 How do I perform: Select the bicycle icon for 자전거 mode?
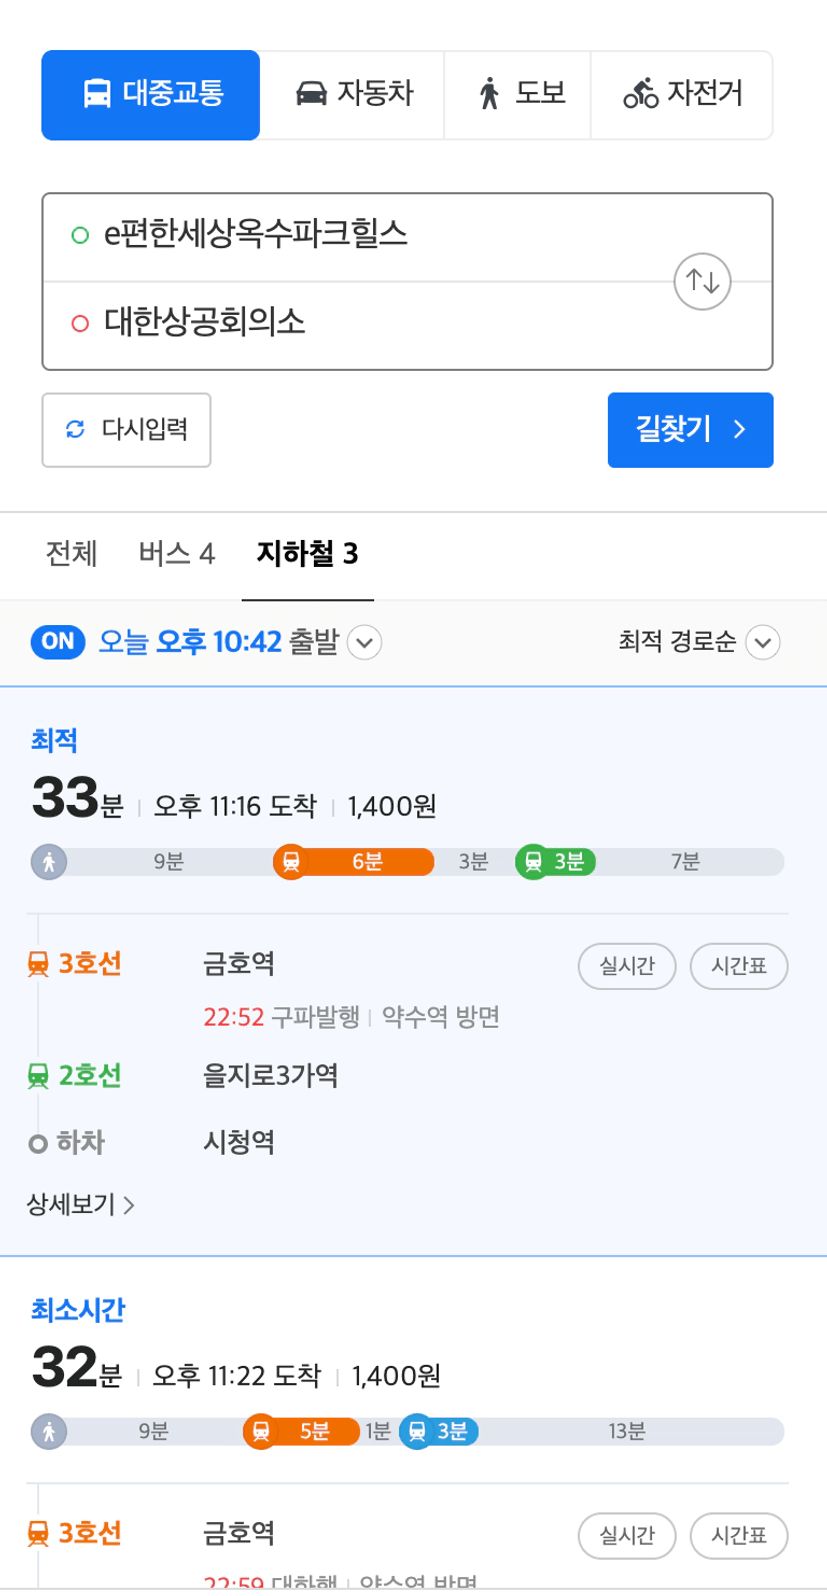pos(641,94)
